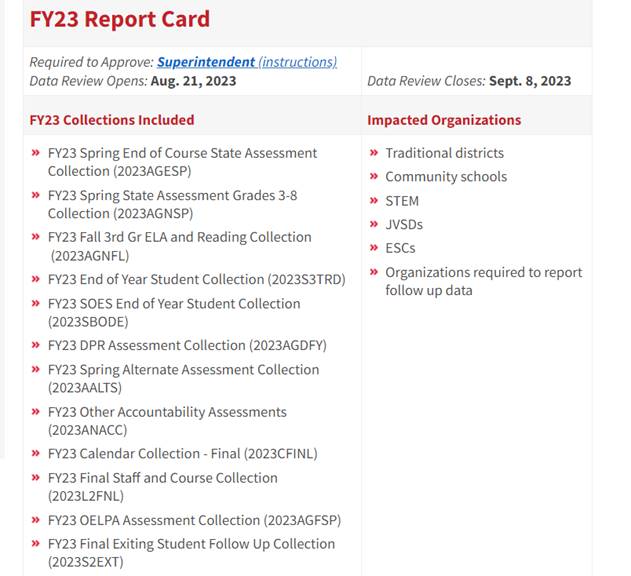
Task: Click the bullet arrow beside Traditional districts
Action: coord(374,153)
